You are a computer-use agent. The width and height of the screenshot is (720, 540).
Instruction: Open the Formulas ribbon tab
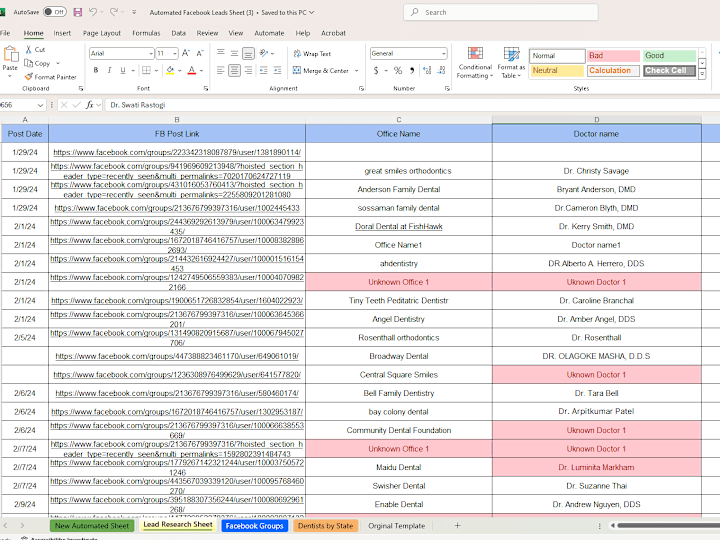pos(146,33)
